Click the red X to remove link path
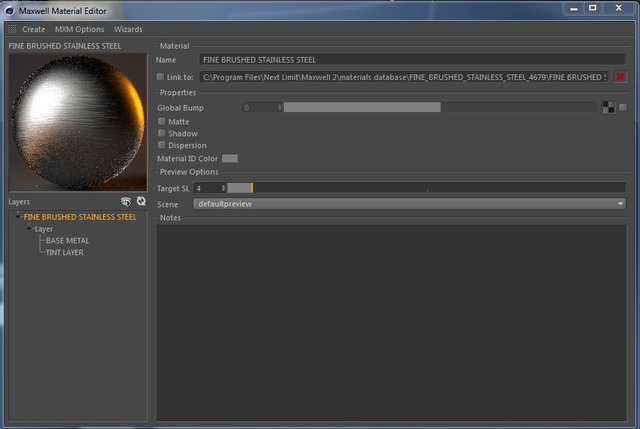 pos(620,77)
